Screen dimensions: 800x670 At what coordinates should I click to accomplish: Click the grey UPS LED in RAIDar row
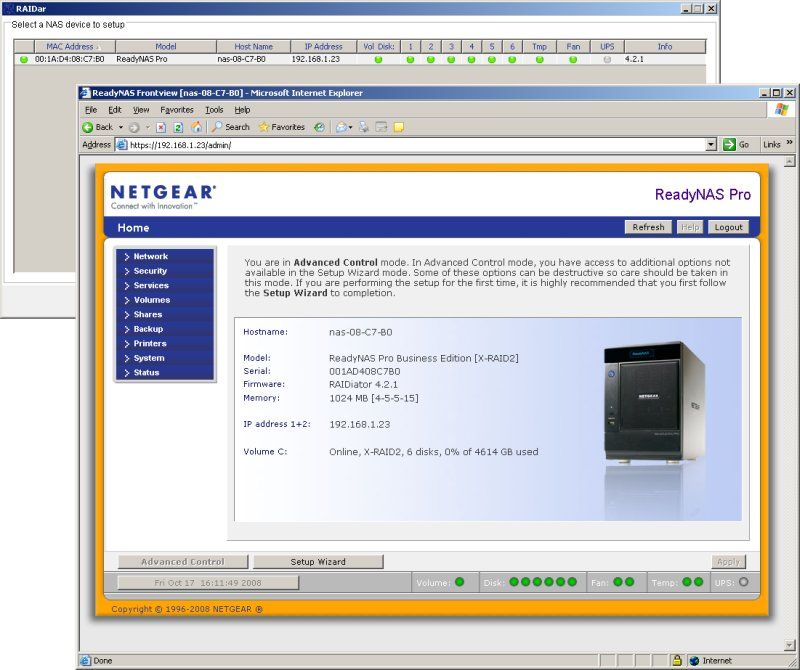pyautogui.click(x=607, y=60)
